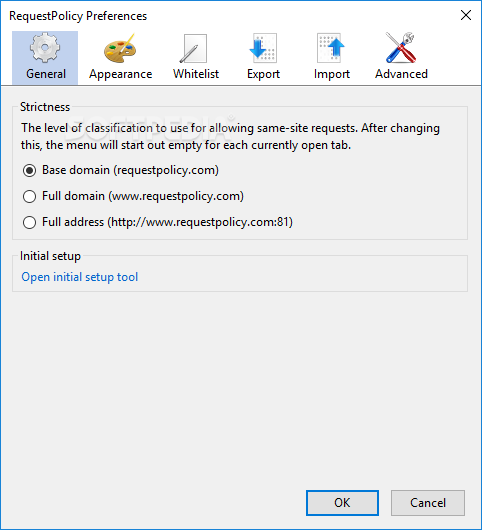The height and width of the screenshot is (530, 482).
Task: Click the Export down-arrow icon
Action: 263,48
